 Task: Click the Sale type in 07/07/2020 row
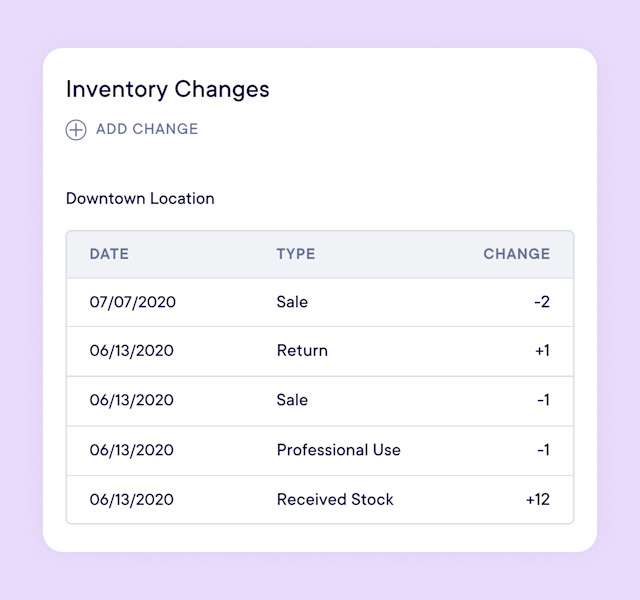click(292, 302)
